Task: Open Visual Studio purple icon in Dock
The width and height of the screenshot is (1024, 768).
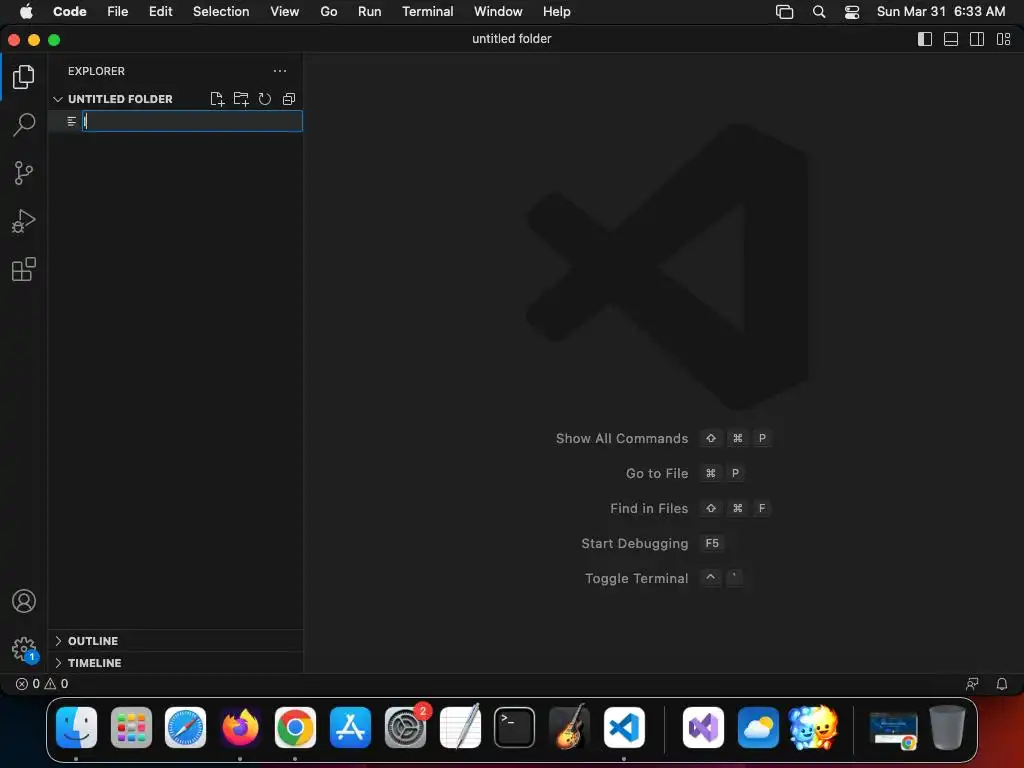Action: [x=703, y=727]
